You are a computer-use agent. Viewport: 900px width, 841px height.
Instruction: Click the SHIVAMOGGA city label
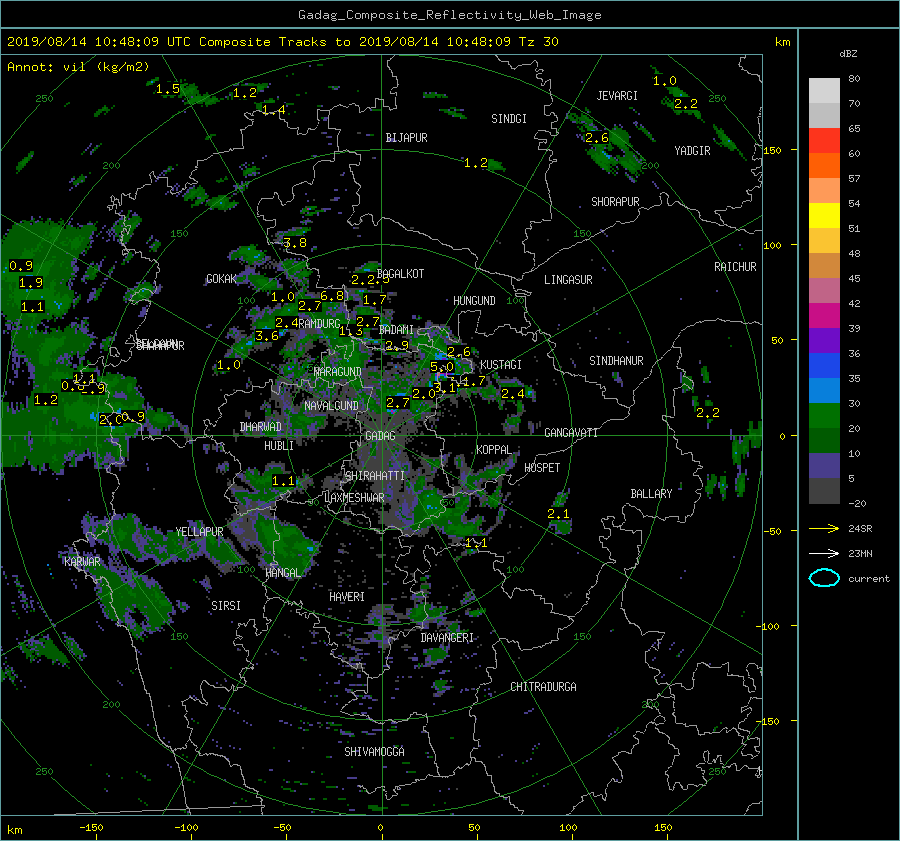[x=374, y=752]
